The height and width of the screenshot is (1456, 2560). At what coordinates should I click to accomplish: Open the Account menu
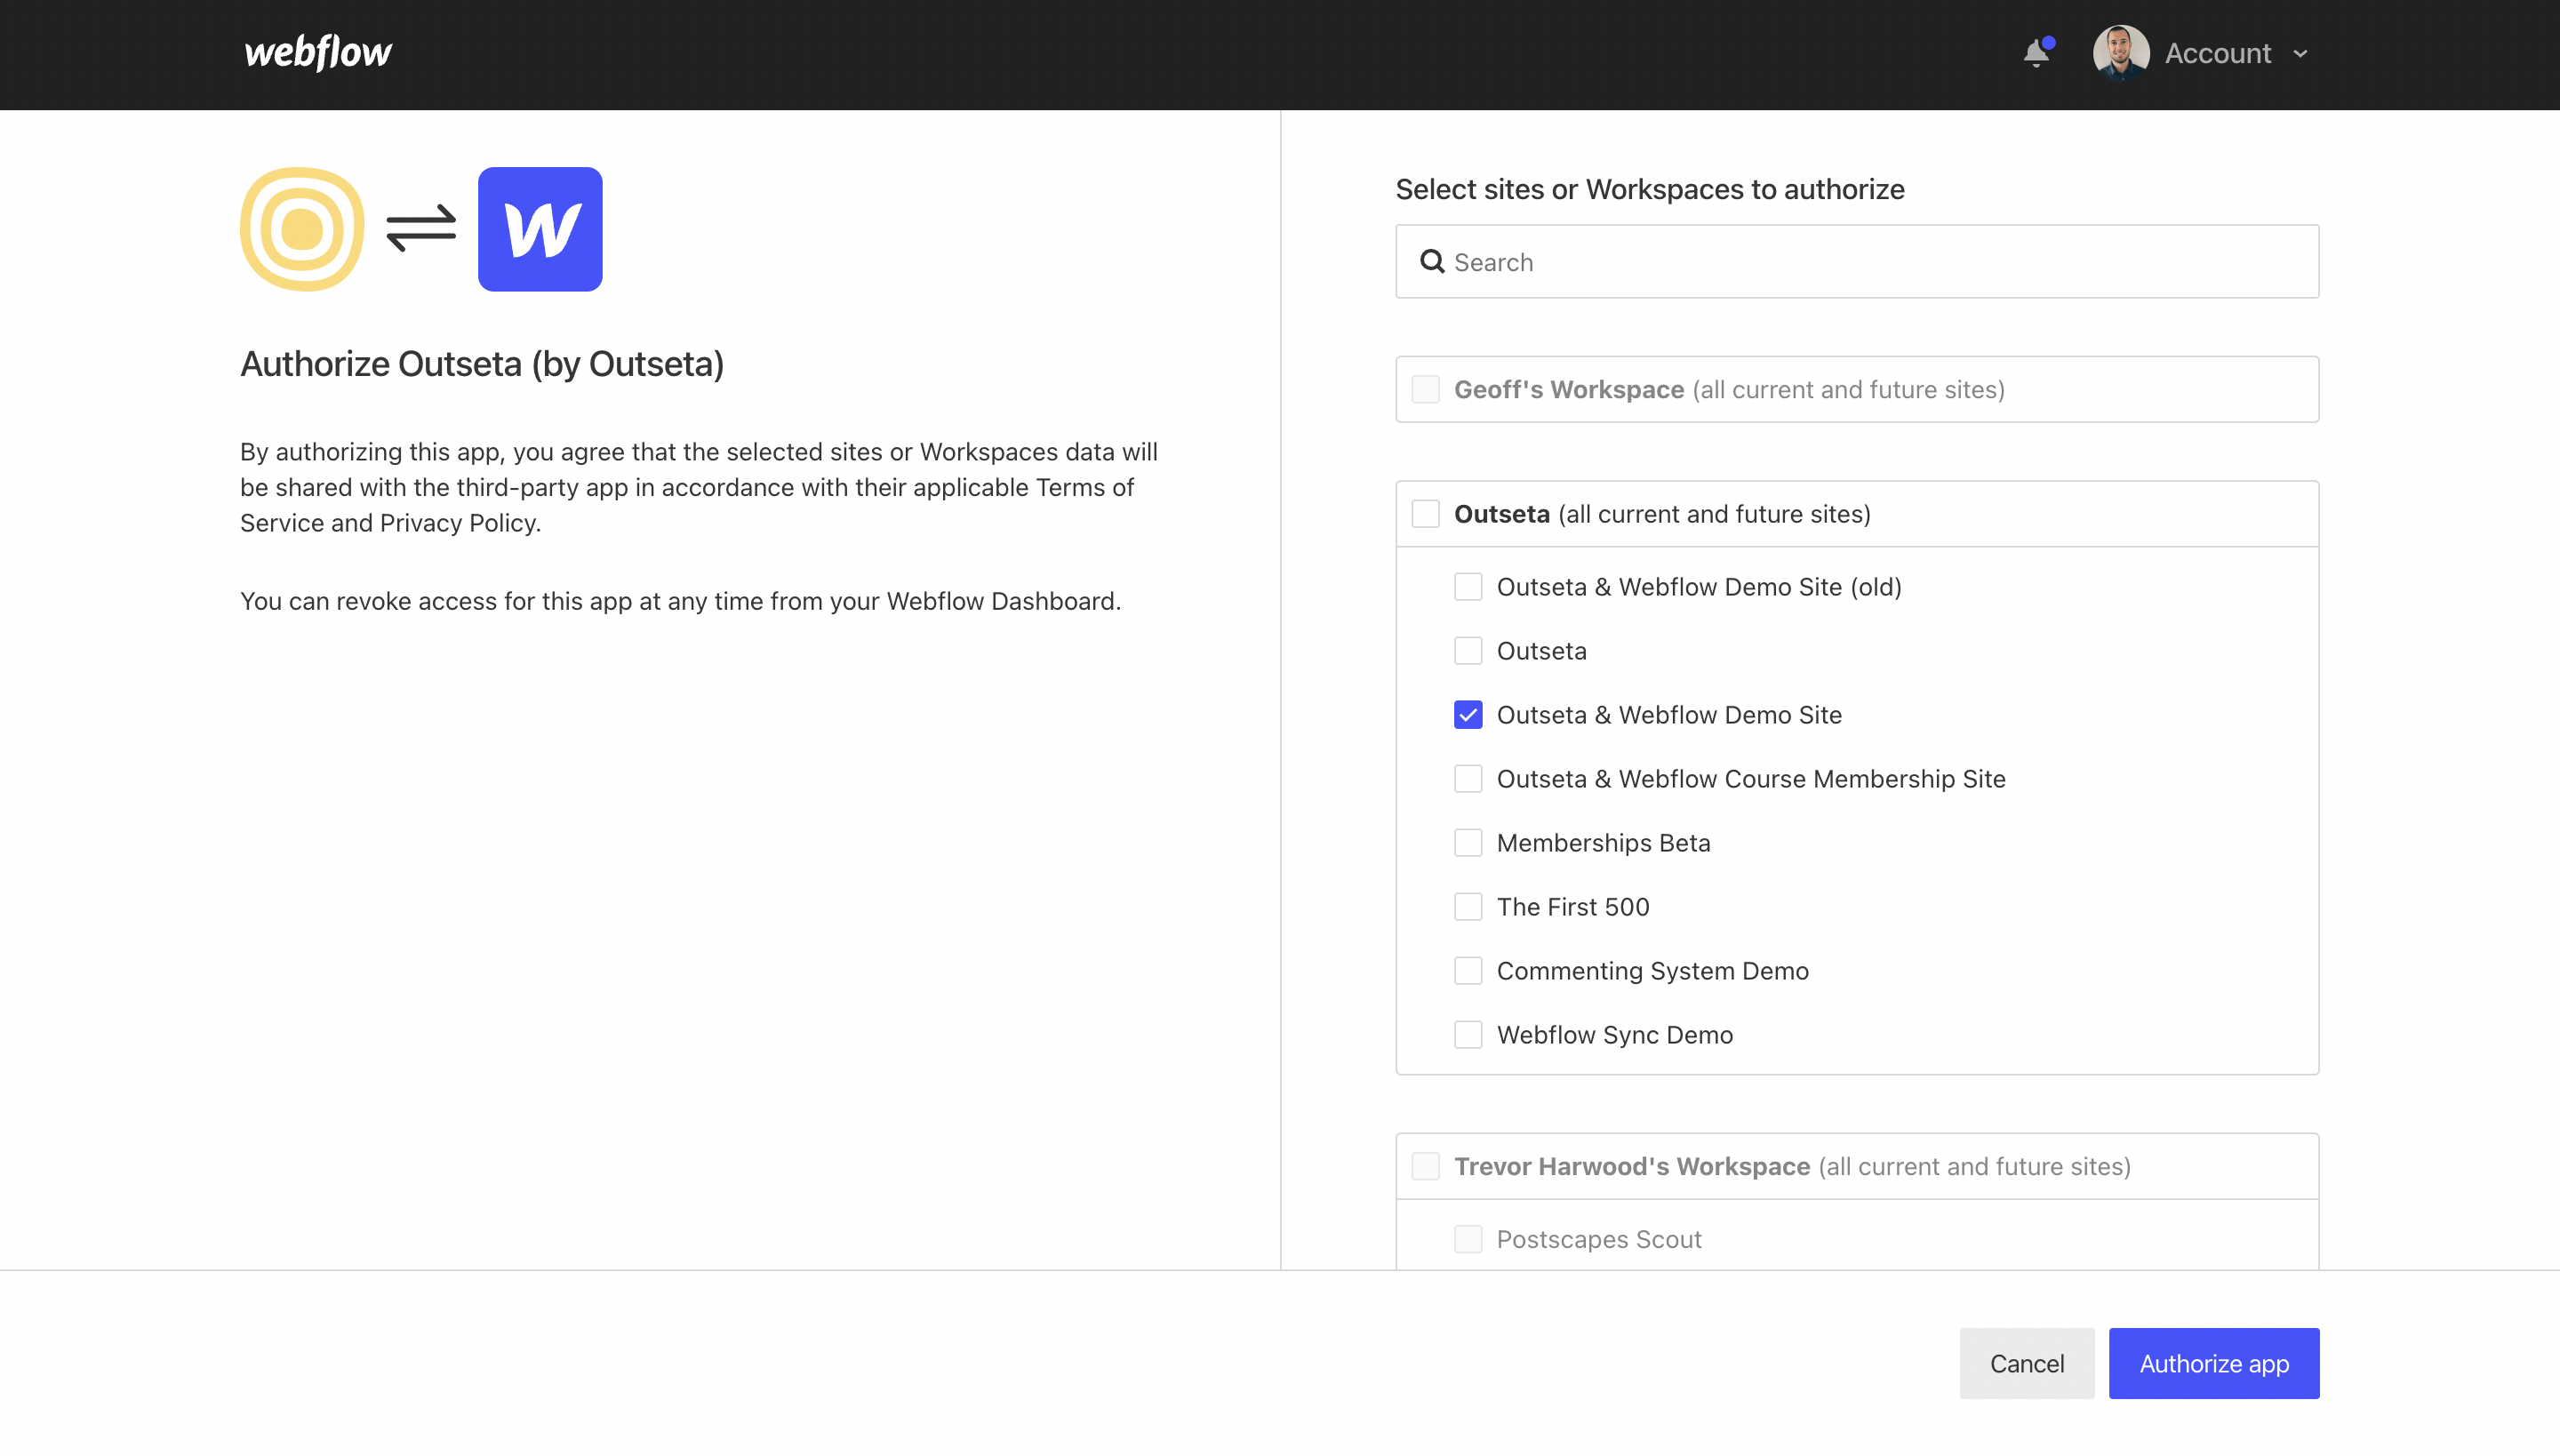[x=2217, y=54]
